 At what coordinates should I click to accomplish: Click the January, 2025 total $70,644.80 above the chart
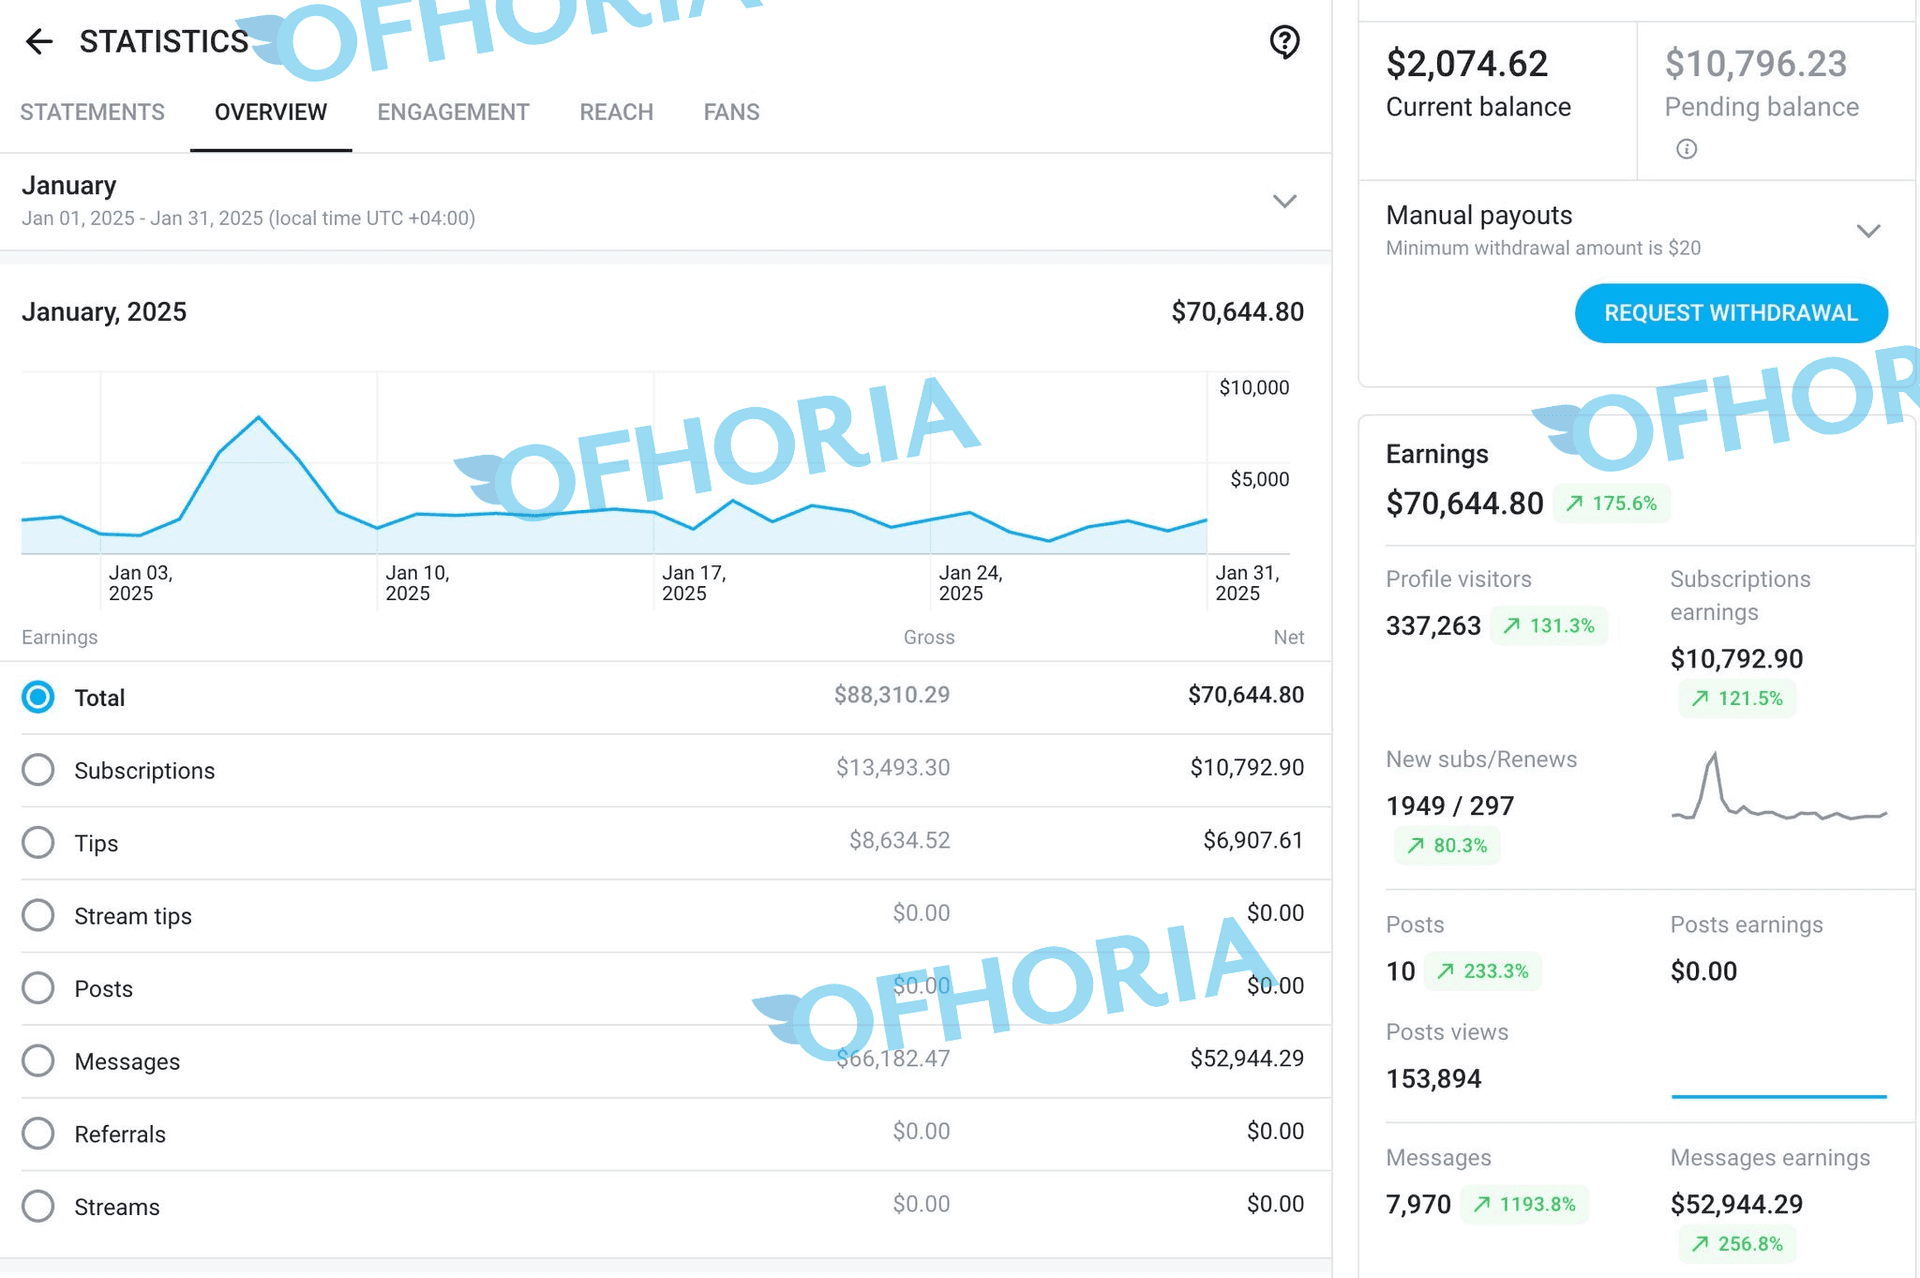1237,312
